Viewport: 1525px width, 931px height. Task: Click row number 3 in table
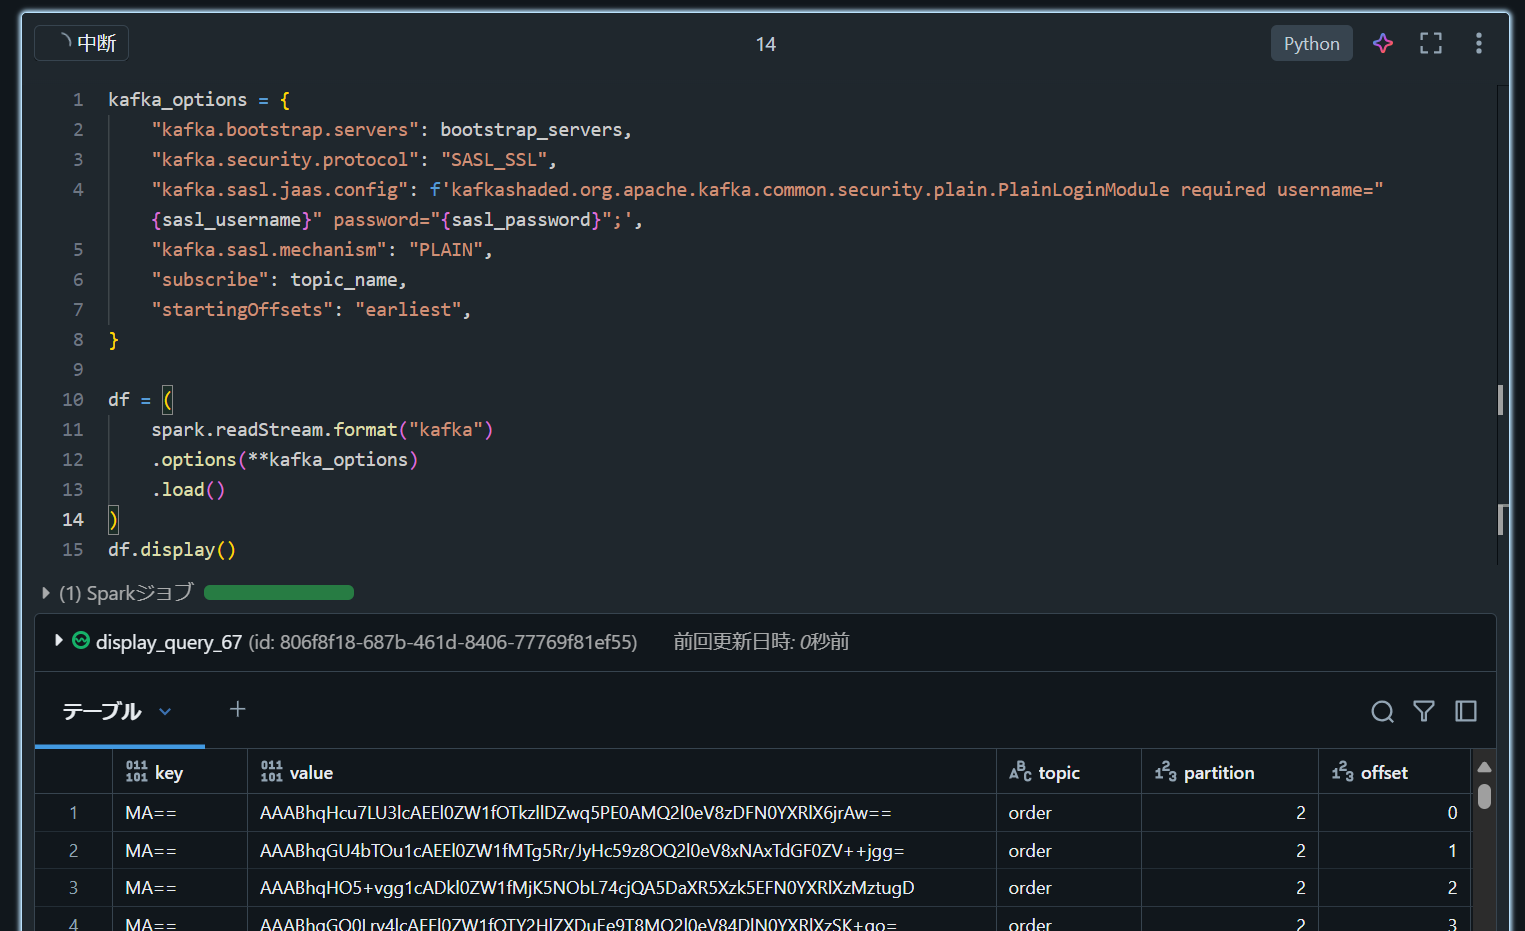(x=73, y=887)
